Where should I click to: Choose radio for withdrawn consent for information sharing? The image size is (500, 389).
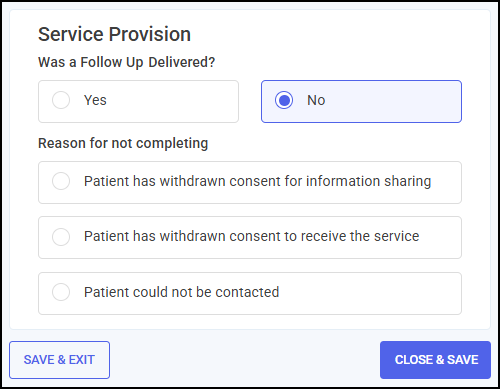[x=61, y=181]
